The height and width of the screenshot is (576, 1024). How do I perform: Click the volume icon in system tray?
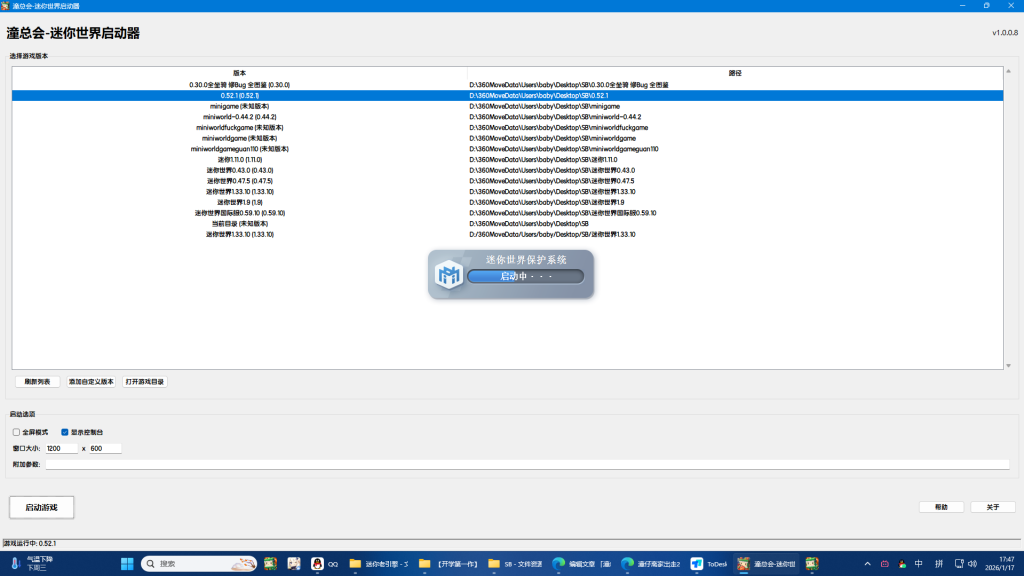972,564
